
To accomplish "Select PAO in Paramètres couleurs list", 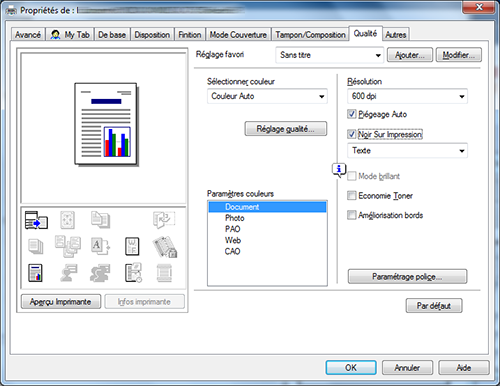I will click(x=267, y=229).
